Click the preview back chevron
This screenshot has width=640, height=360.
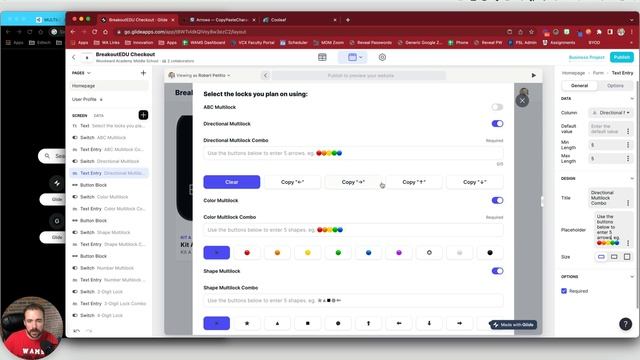(266, 75)
